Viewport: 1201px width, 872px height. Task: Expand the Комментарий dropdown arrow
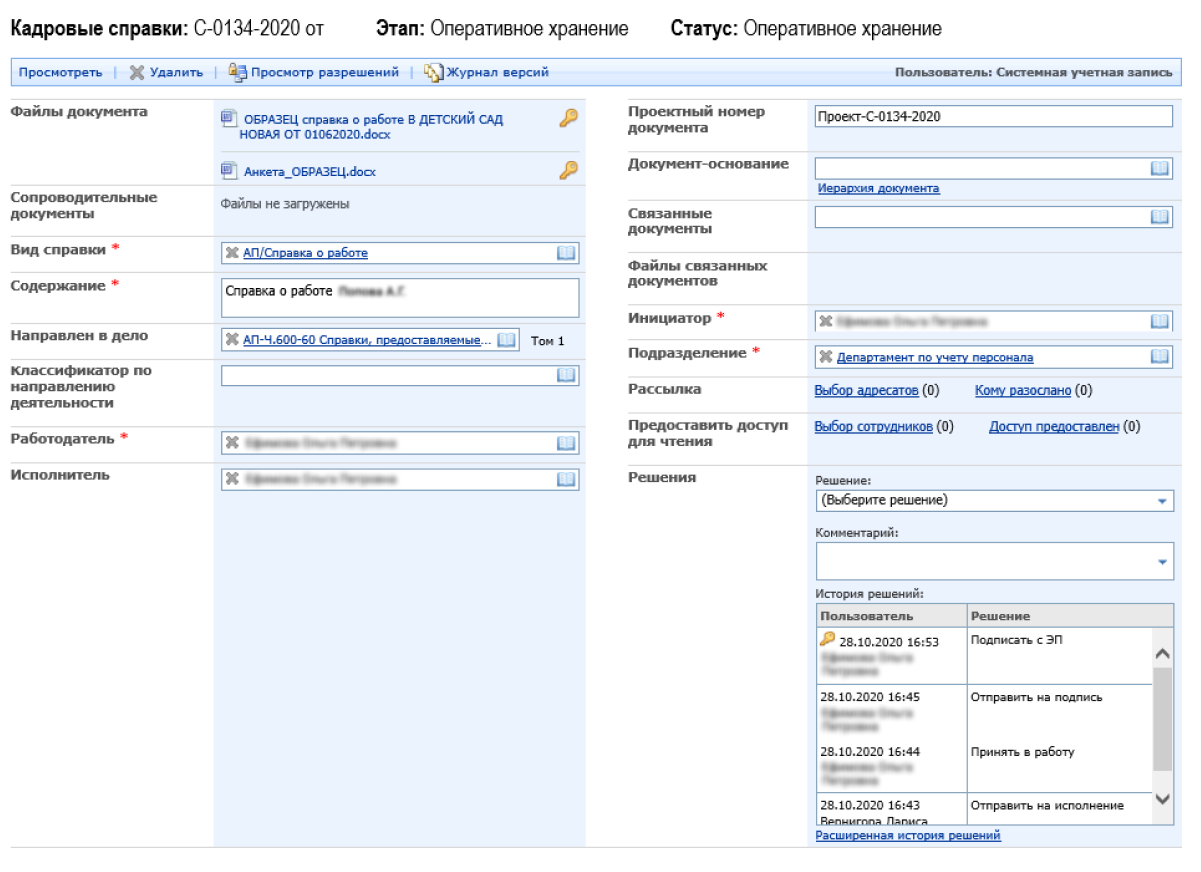pos(1162,562)
